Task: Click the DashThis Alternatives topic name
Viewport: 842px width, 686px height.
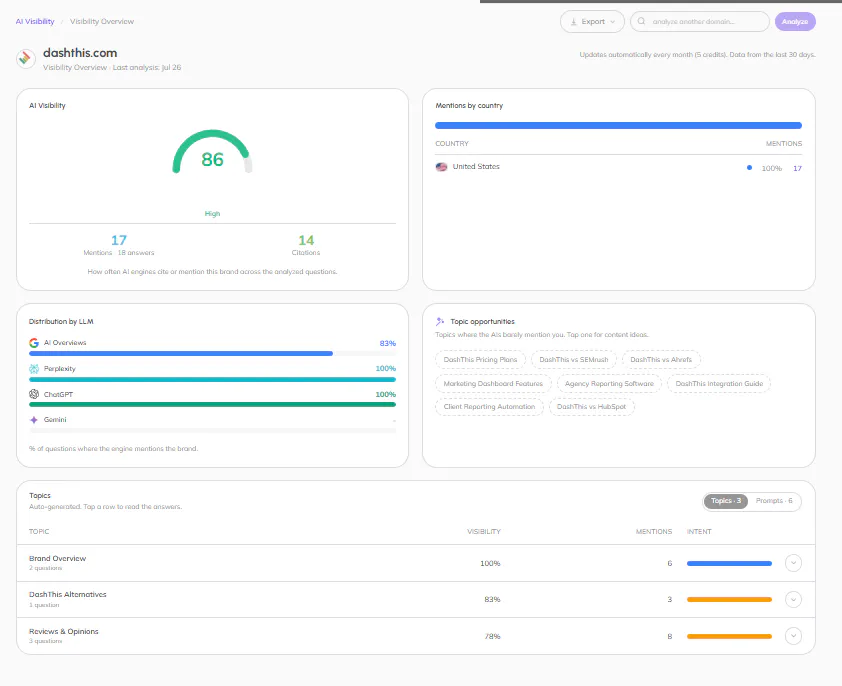Action: tap(68, 594)
